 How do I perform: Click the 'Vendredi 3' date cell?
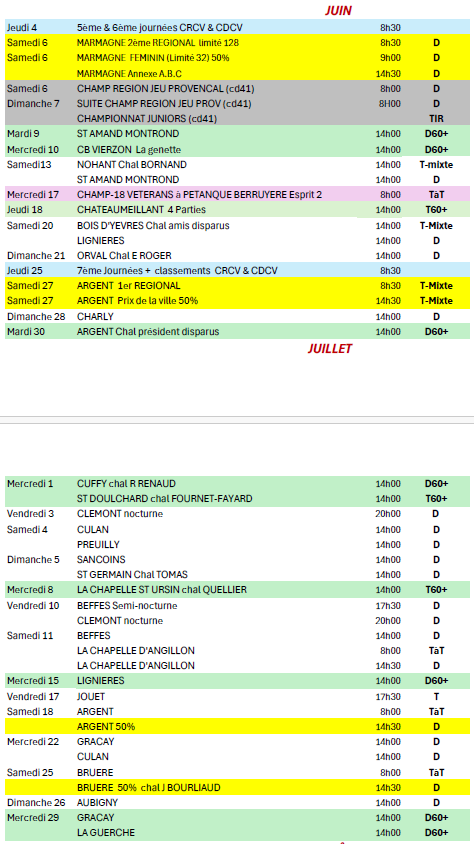click(30, 514)
